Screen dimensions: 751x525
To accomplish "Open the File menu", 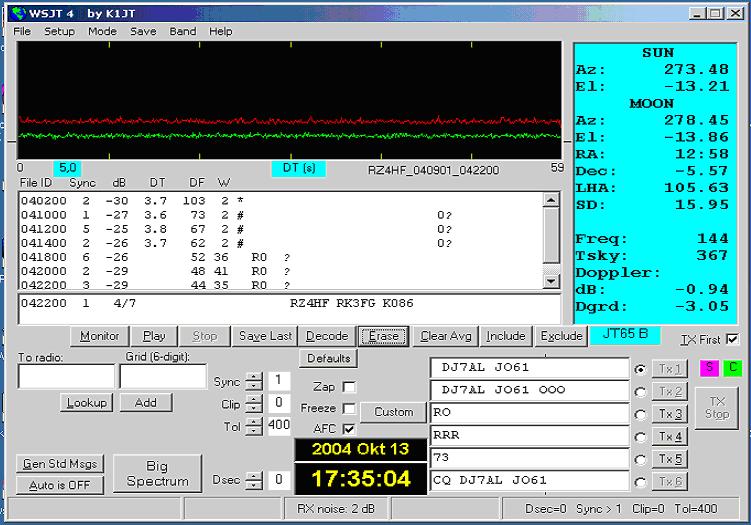I will (x=22, y=32).
